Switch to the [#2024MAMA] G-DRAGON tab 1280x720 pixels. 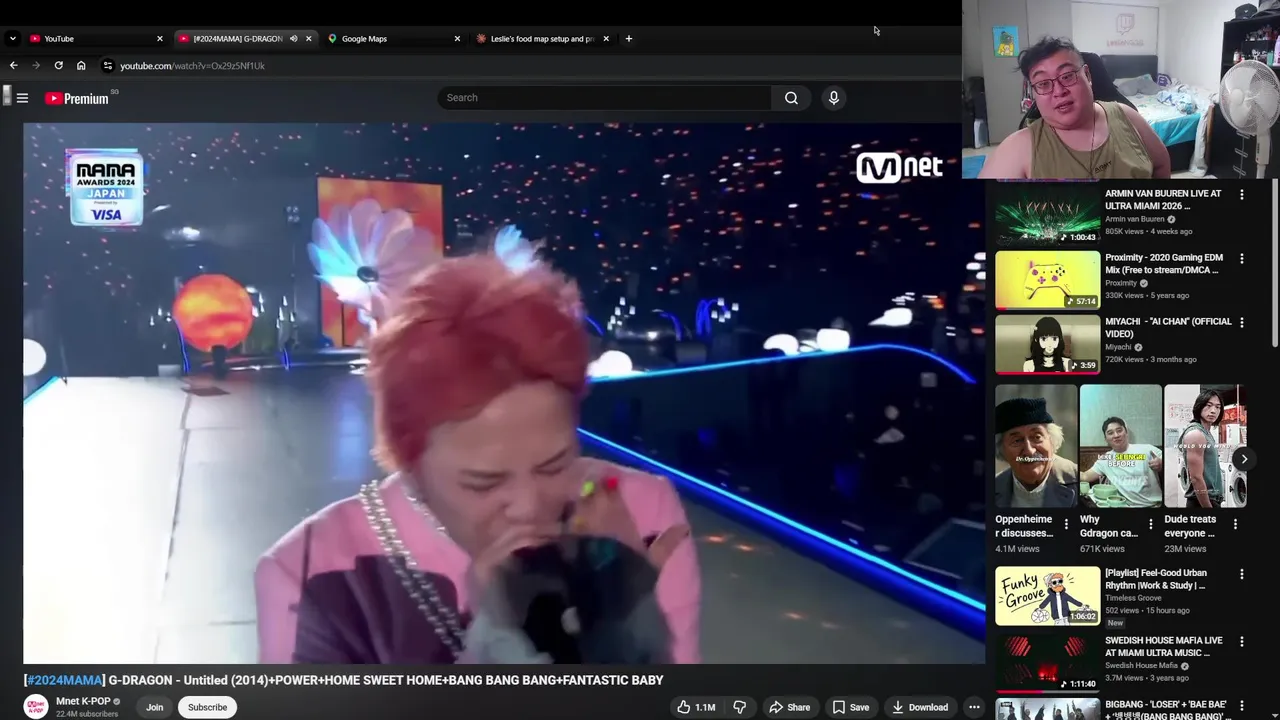[245, 38]
